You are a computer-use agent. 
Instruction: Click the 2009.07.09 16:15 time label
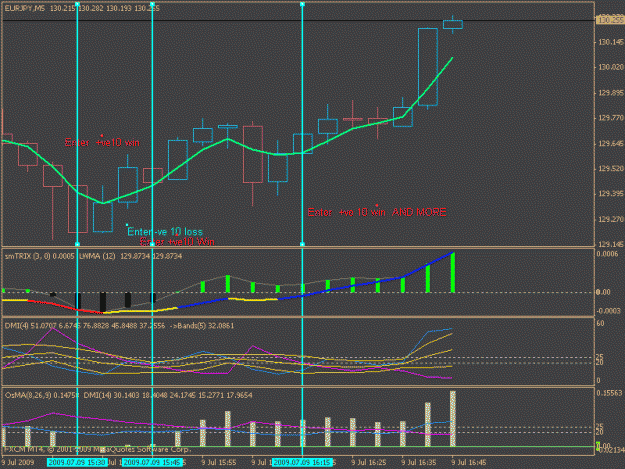302,462
